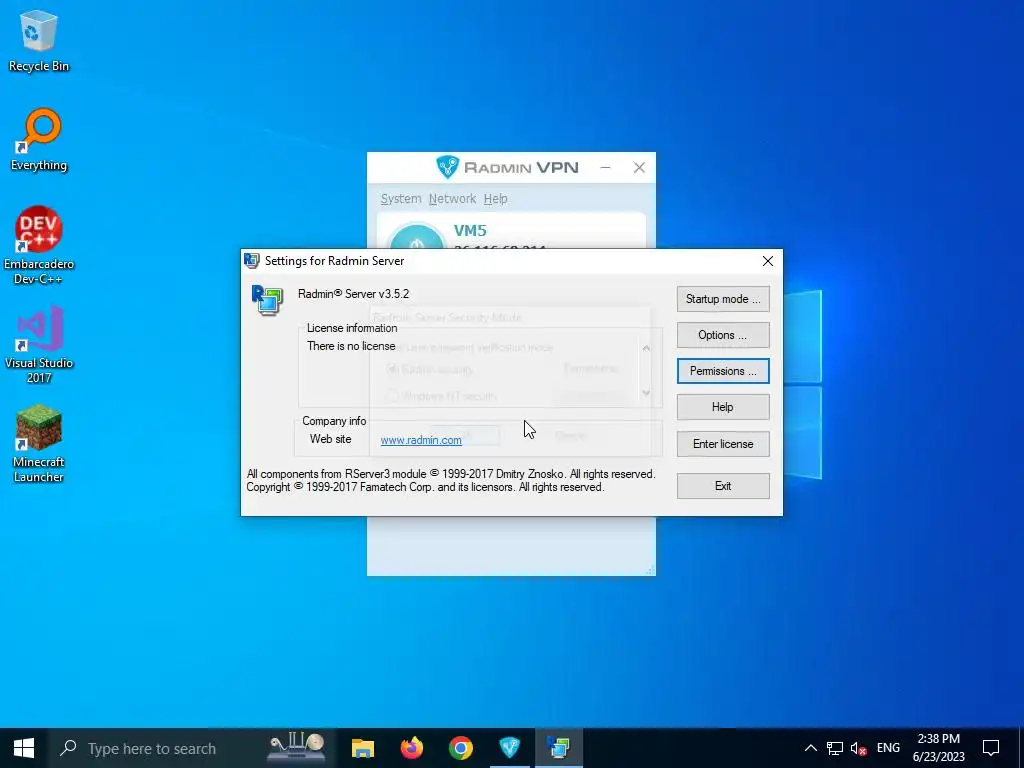Select the Visual Studio 2017 desktop icon
1024x768 pixels.
[x=39, y=344]
